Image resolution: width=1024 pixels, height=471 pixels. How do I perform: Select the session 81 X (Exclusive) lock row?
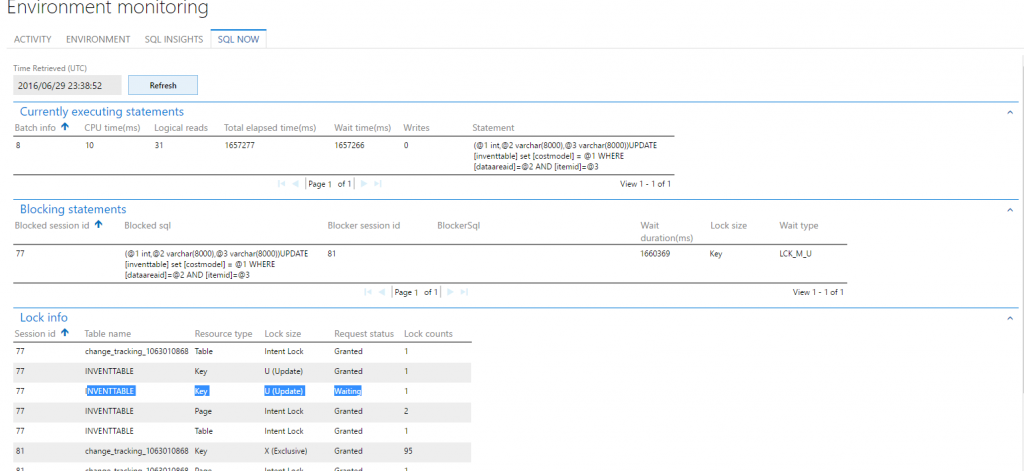[x=240, y=451]
